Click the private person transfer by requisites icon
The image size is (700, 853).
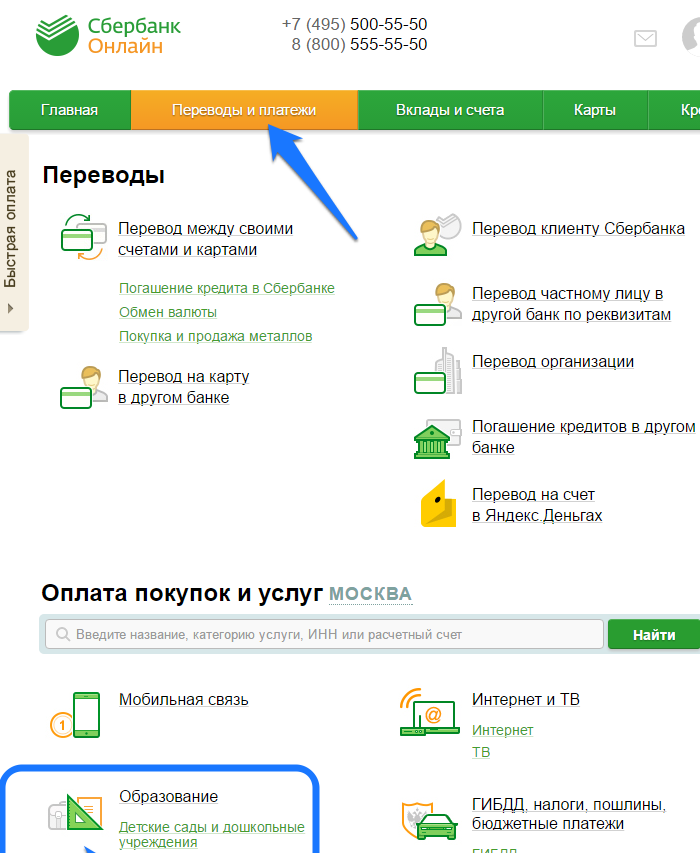pyautogui.click(x=438, y=304)
